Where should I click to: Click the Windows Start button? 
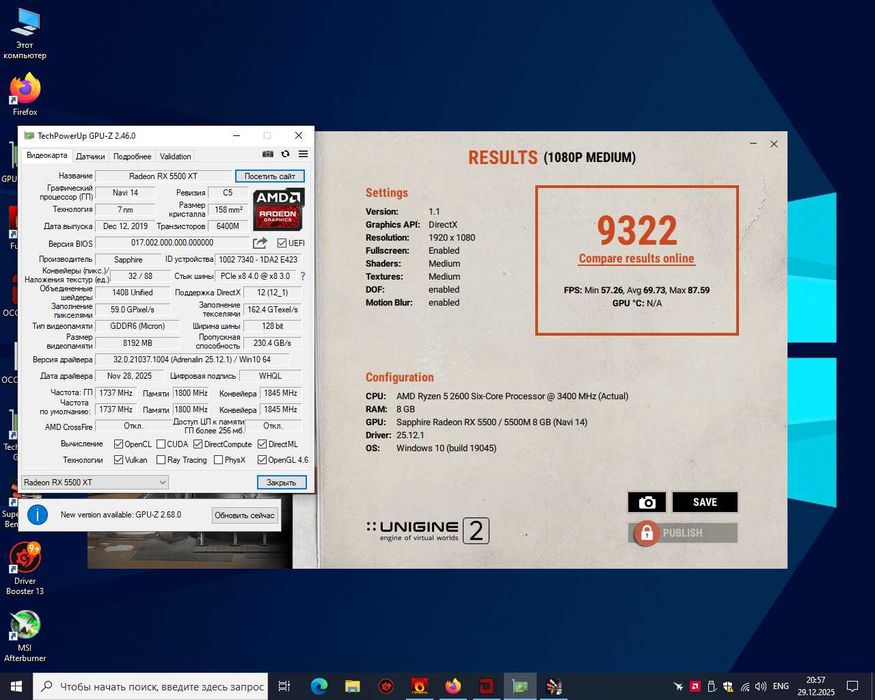[16, 686]
